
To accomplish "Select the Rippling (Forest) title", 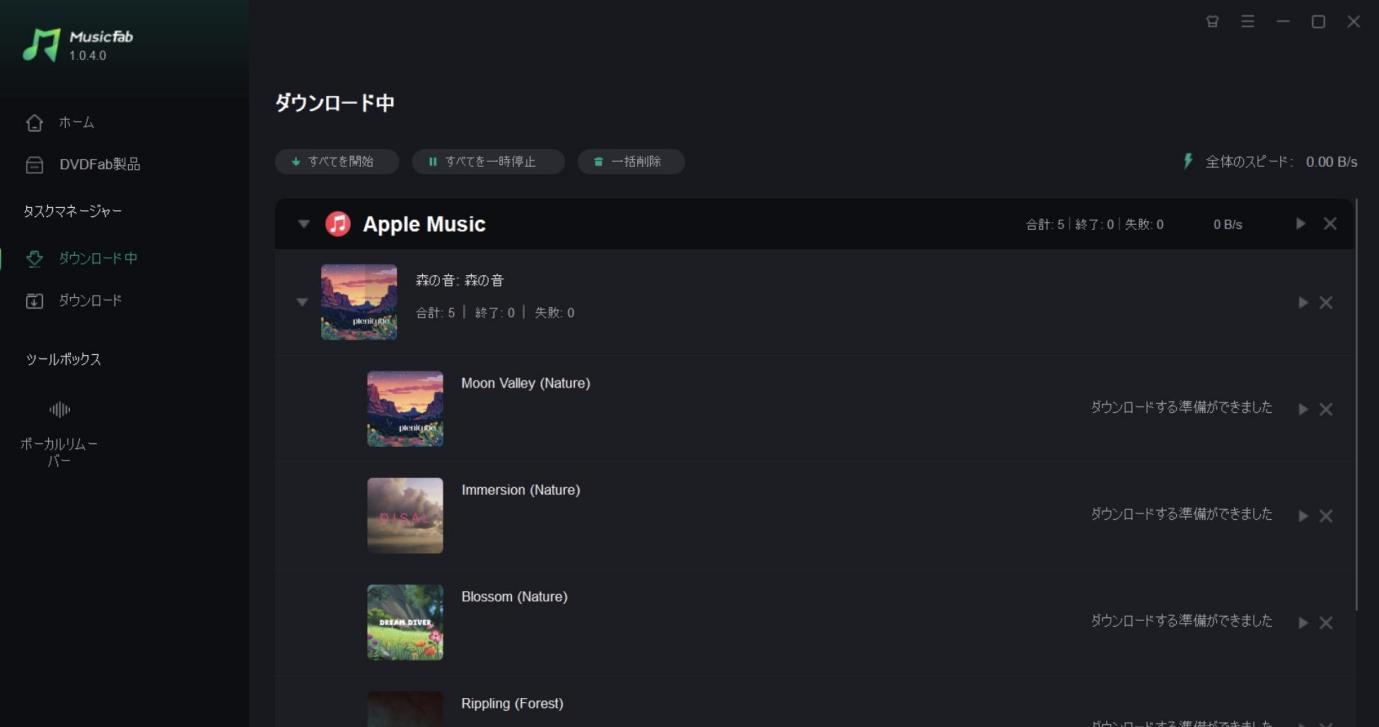I will (512, 704).
